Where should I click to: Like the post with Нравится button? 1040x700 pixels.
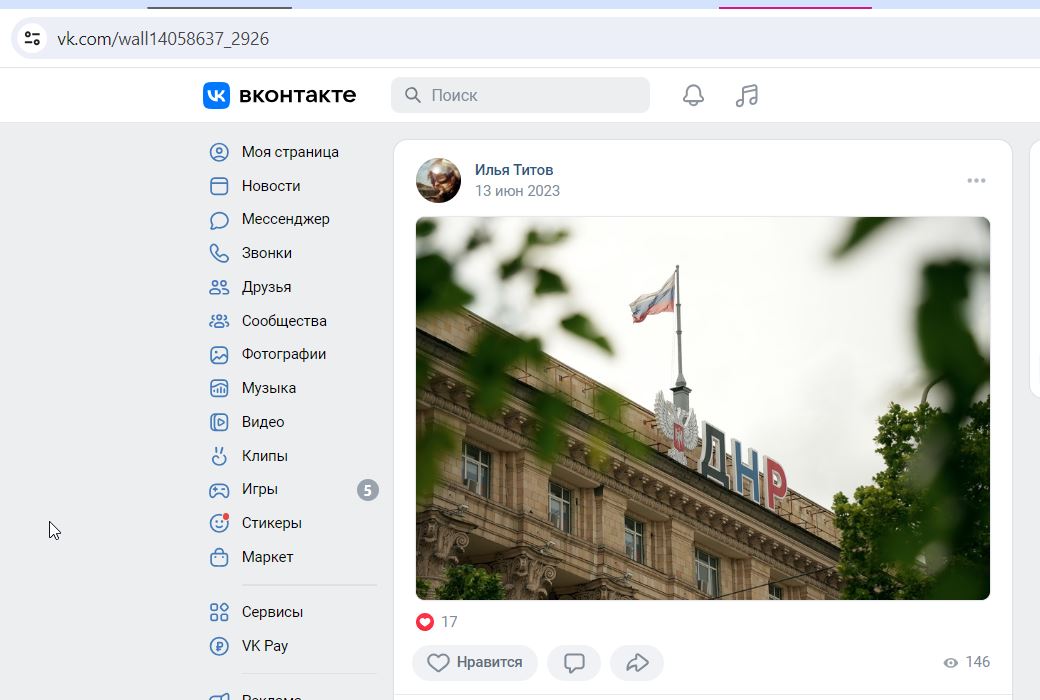pos(475,663)
